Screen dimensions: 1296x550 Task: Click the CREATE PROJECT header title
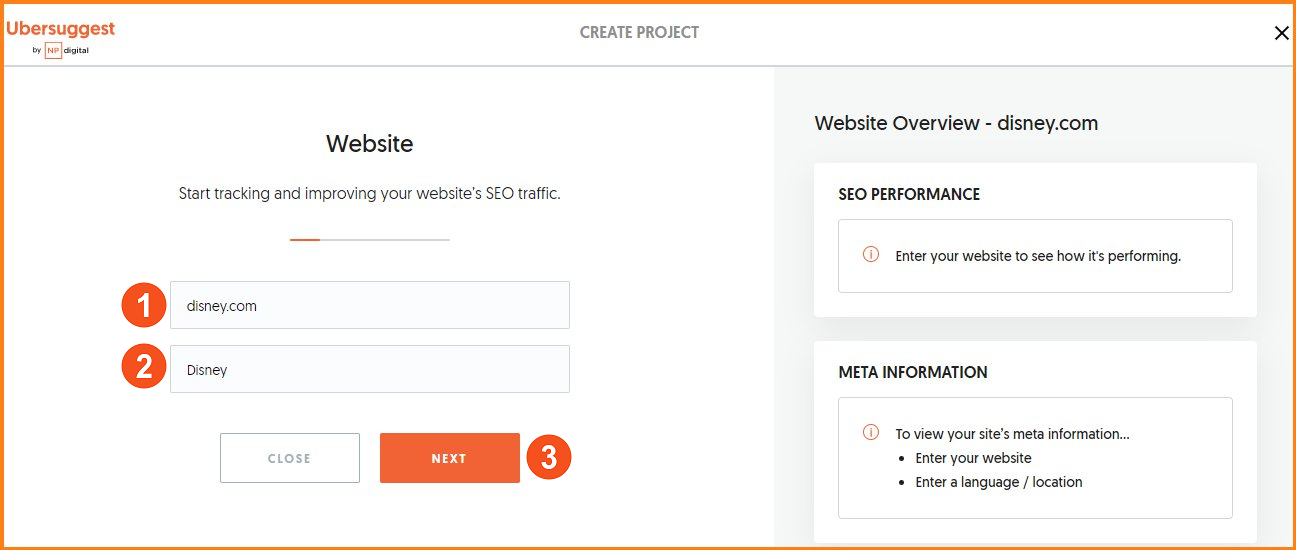(x=639, y=33)
